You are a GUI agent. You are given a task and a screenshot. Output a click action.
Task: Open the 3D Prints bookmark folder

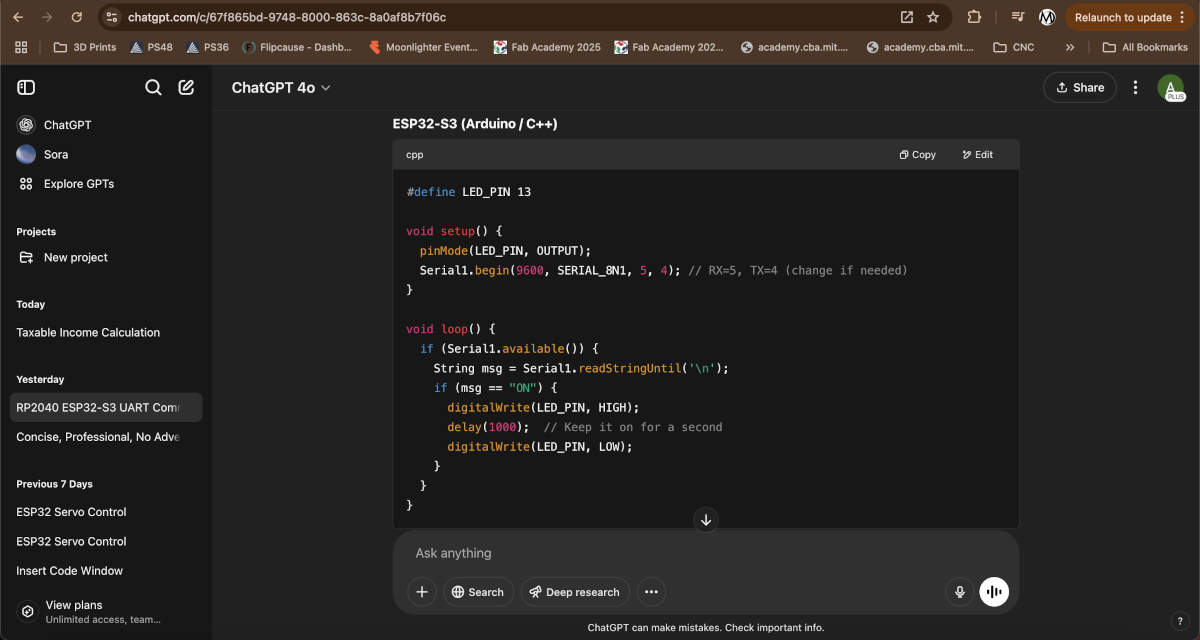[84, 47]
